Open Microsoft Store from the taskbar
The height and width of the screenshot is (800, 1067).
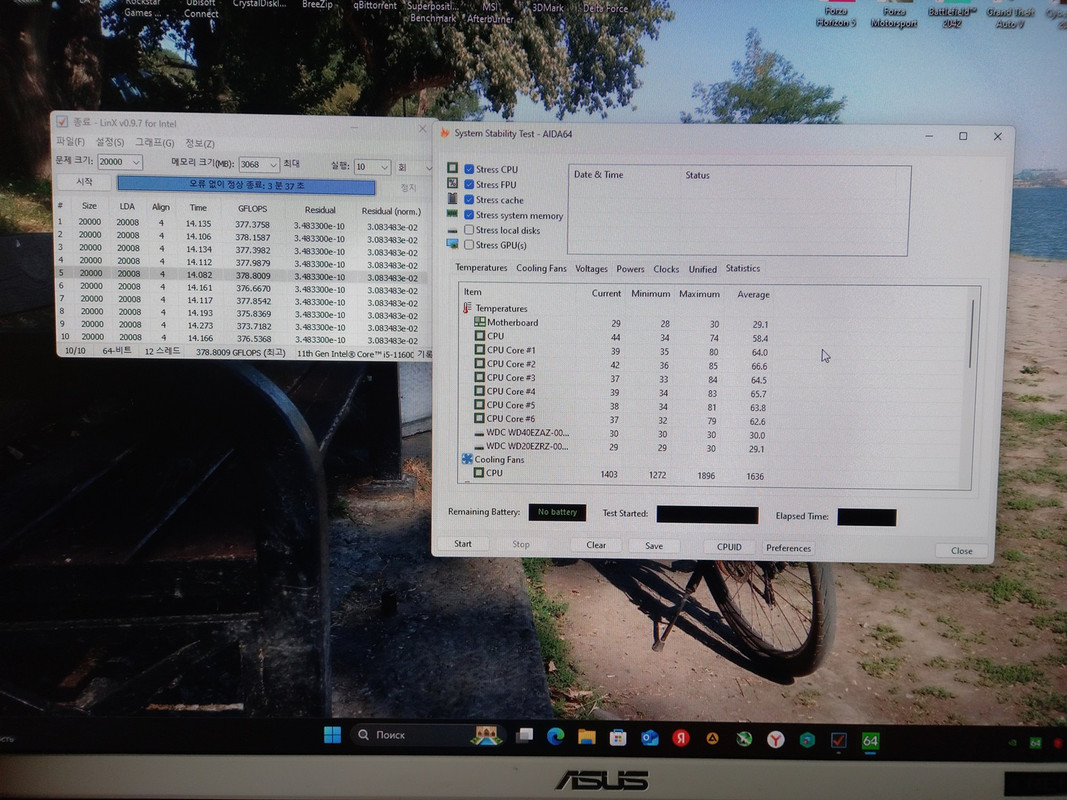(x=618, y=737)
